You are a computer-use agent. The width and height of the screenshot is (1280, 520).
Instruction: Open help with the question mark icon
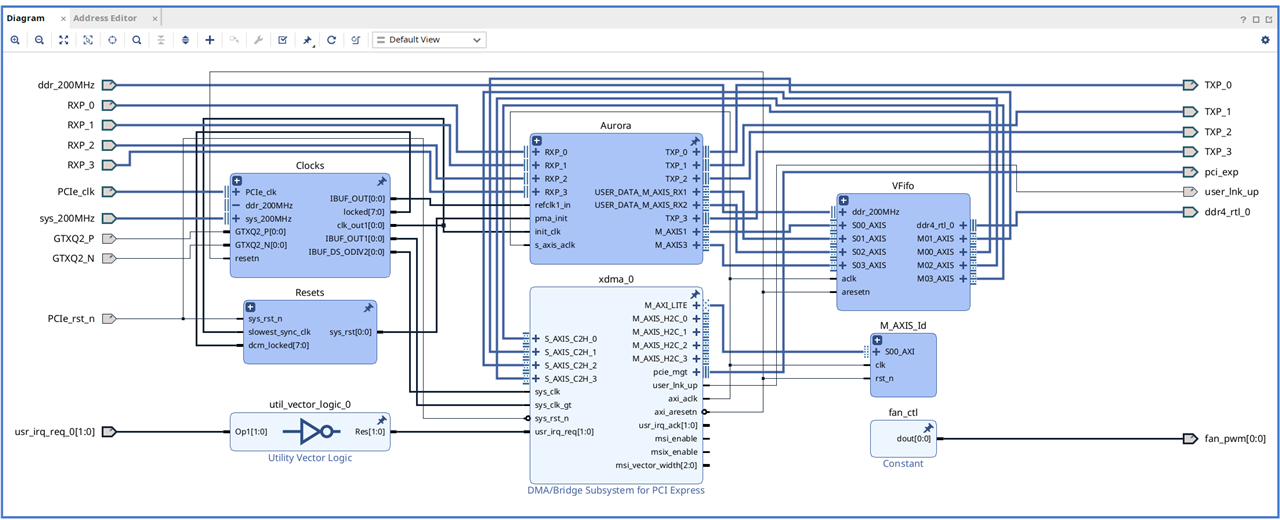click(1243, 19)
